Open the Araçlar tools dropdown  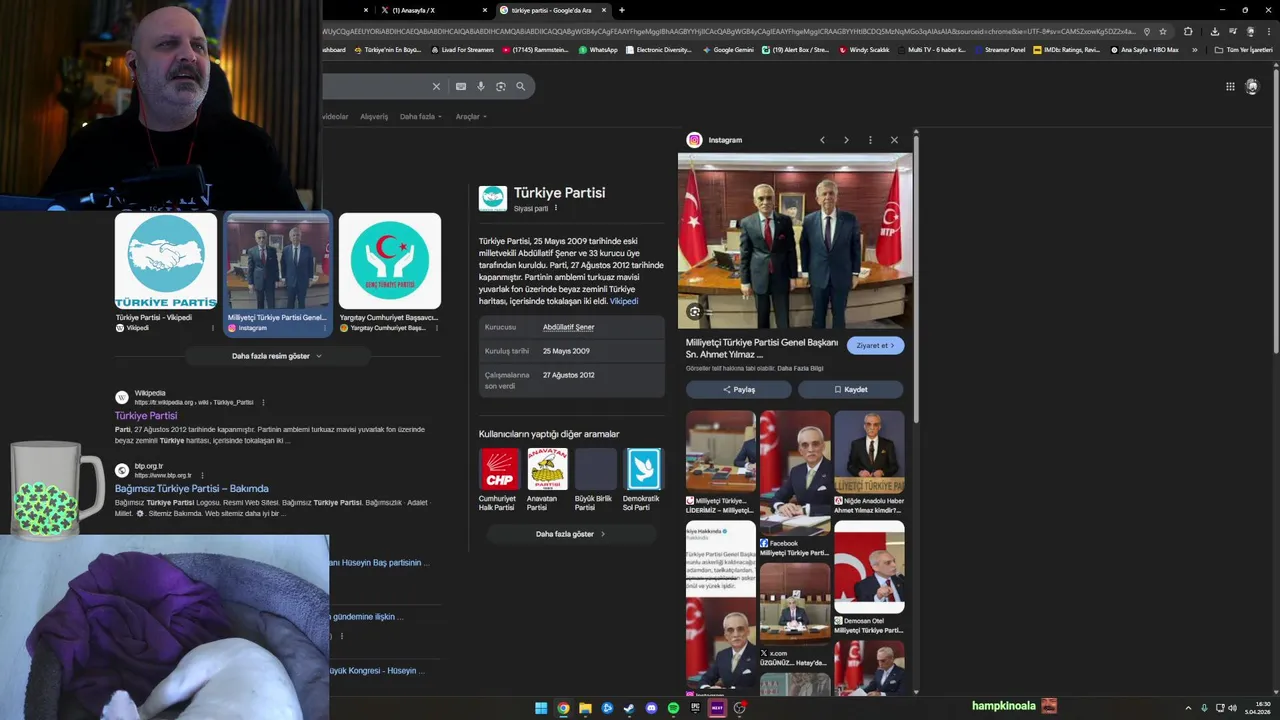click(471, 117)
